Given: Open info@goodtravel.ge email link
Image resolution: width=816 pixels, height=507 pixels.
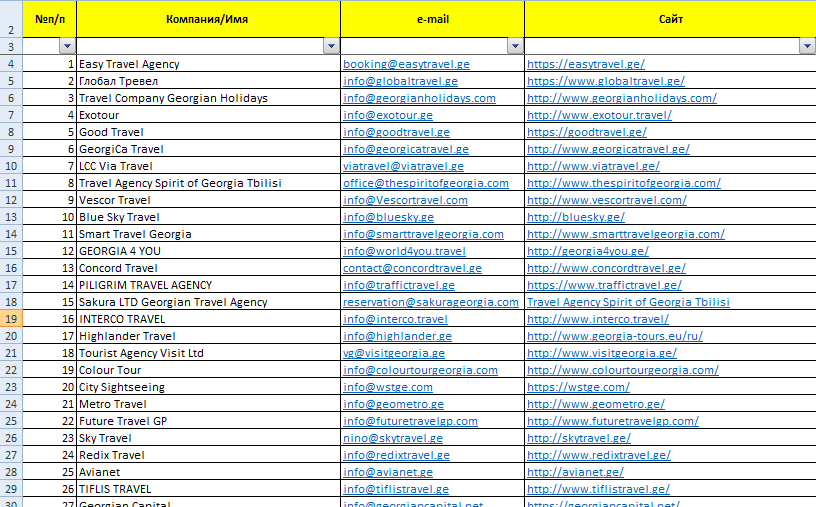Looking at the screenshot, I should click(x=397, y=132).
